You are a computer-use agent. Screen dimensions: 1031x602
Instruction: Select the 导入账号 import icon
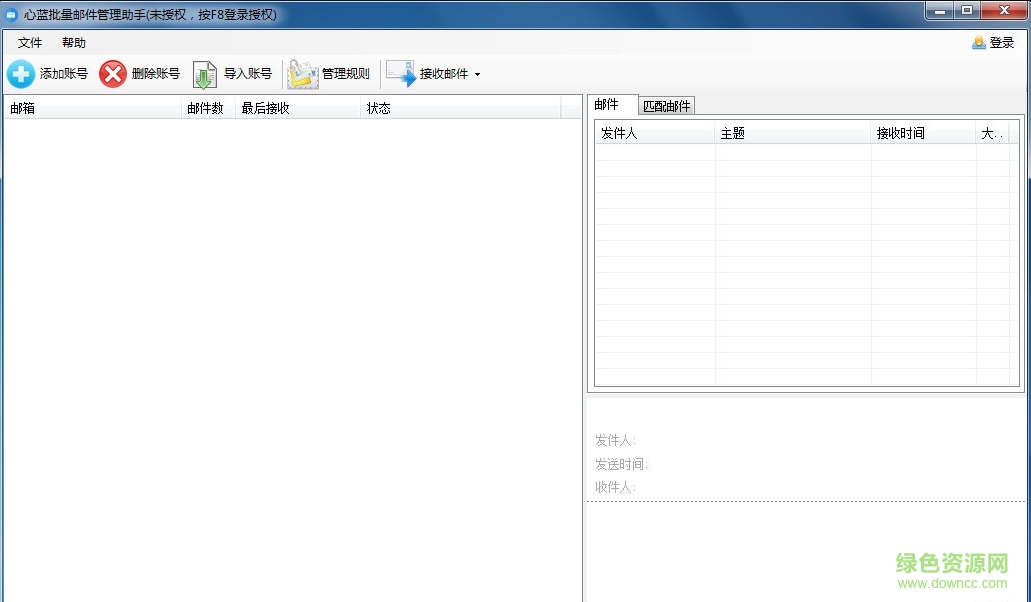tap(206, 73)
